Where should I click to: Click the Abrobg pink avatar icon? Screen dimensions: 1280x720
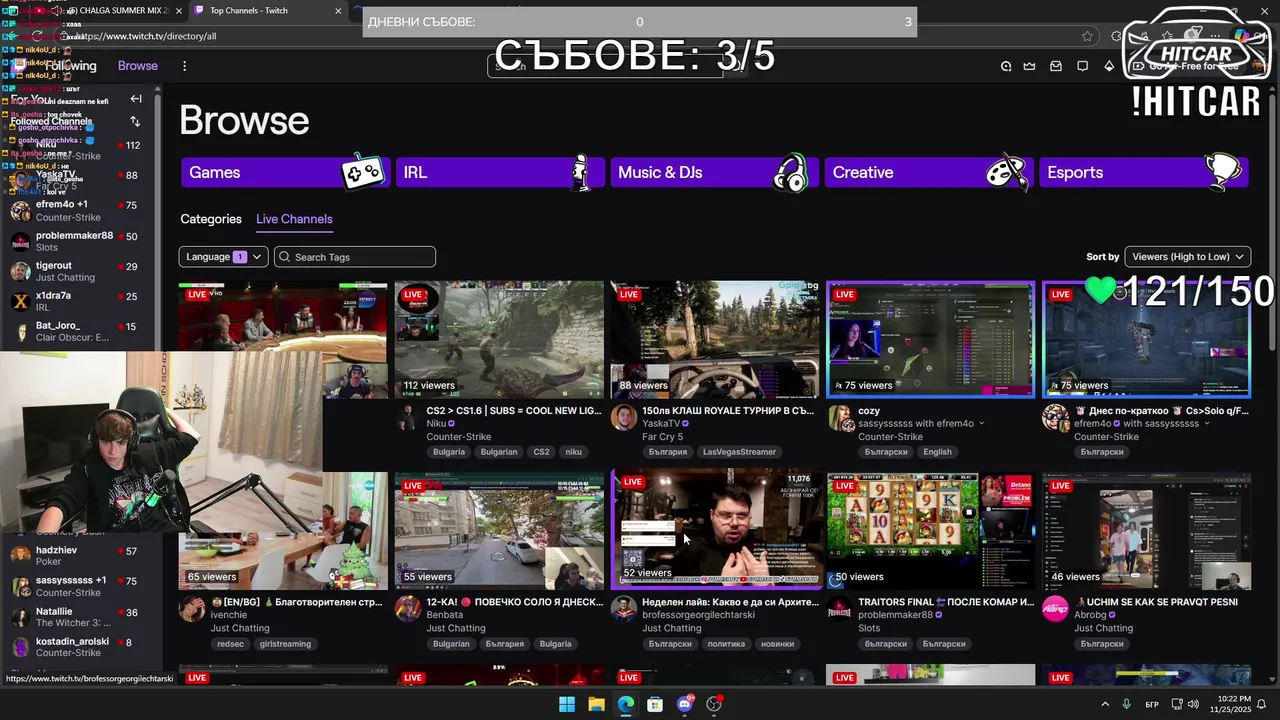1056,609
